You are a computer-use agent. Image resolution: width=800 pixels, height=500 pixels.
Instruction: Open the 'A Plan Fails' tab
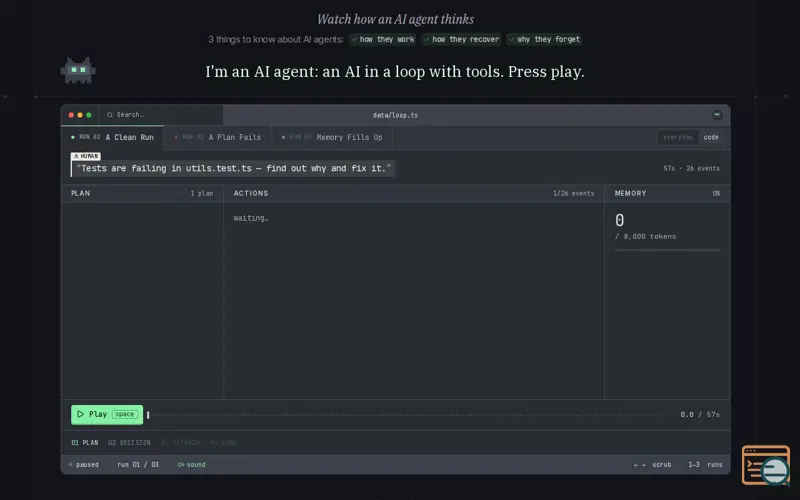point(218,137)
